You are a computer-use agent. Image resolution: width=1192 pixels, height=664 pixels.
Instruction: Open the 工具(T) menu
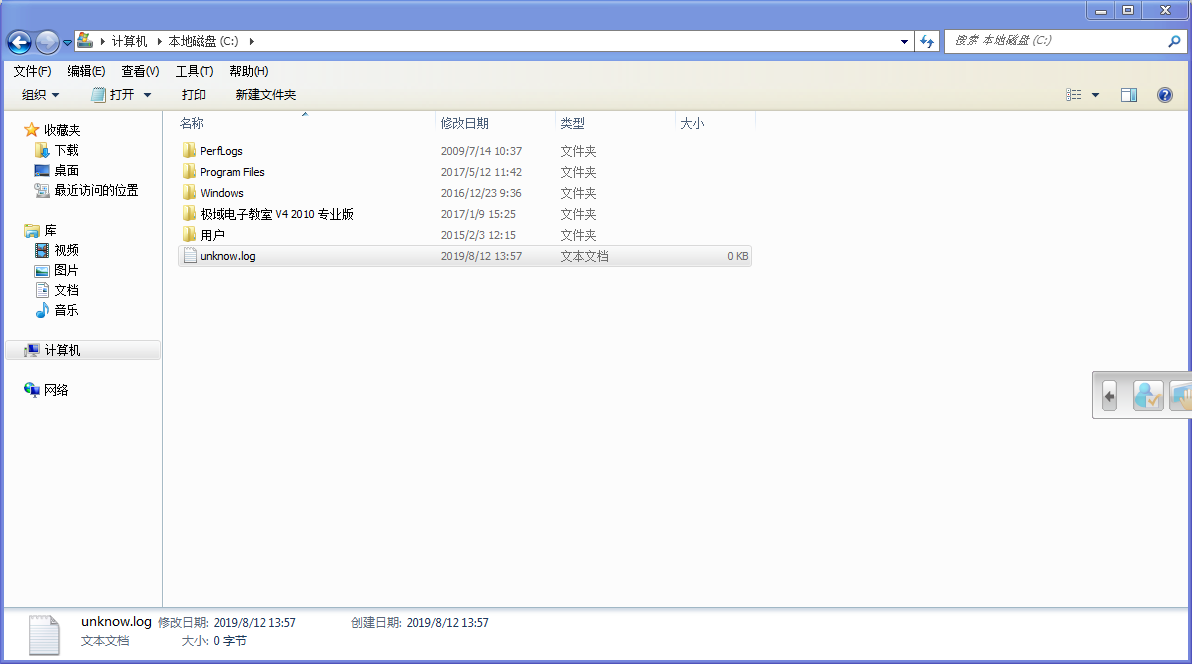[x=194, y=71]
